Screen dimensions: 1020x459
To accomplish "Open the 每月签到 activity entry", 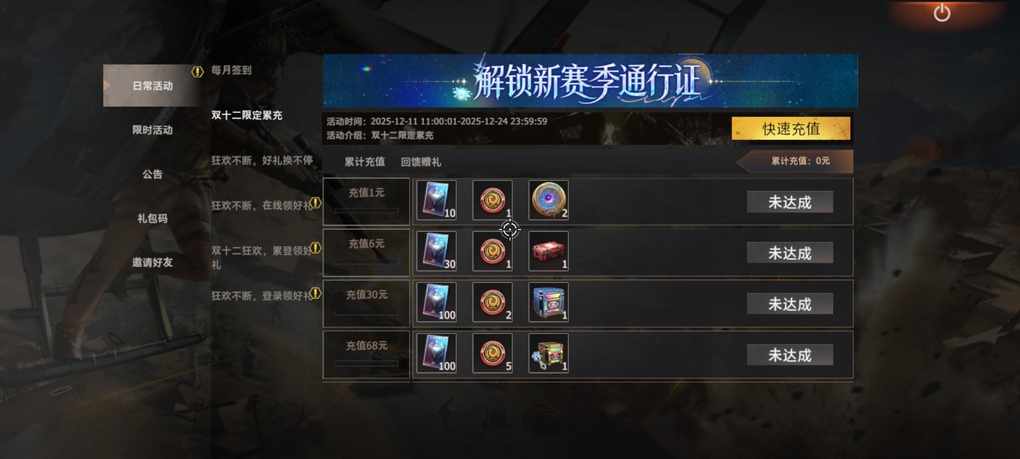I will click(x=232, y=70).
